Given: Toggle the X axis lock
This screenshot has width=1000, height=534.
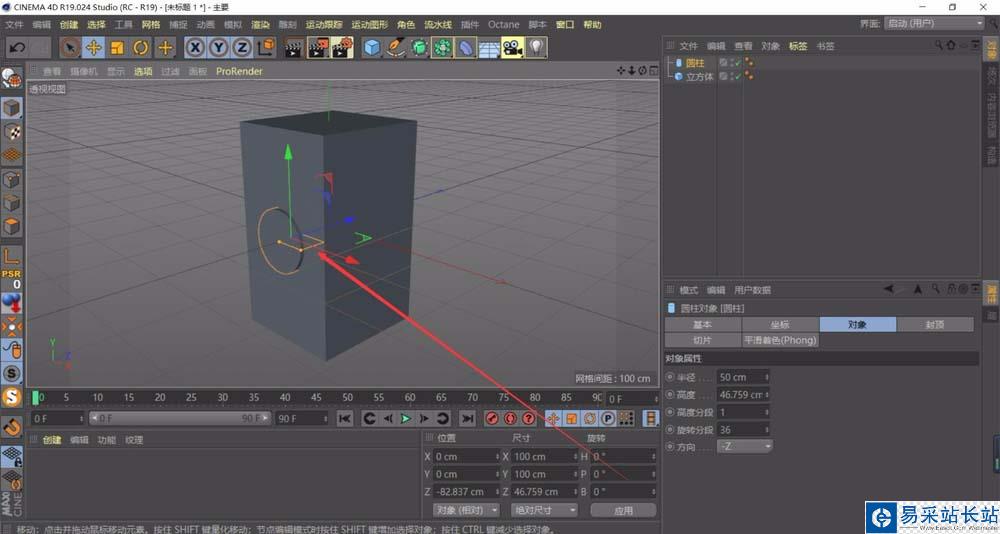Looking at the screenshot, I should coord(195,48).
